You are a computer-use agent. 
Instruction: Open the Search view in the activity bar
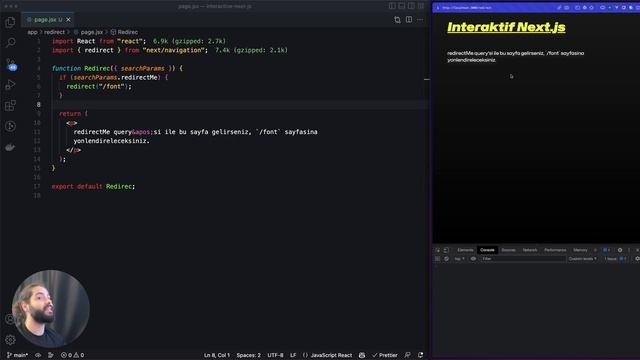coord(10,42)
